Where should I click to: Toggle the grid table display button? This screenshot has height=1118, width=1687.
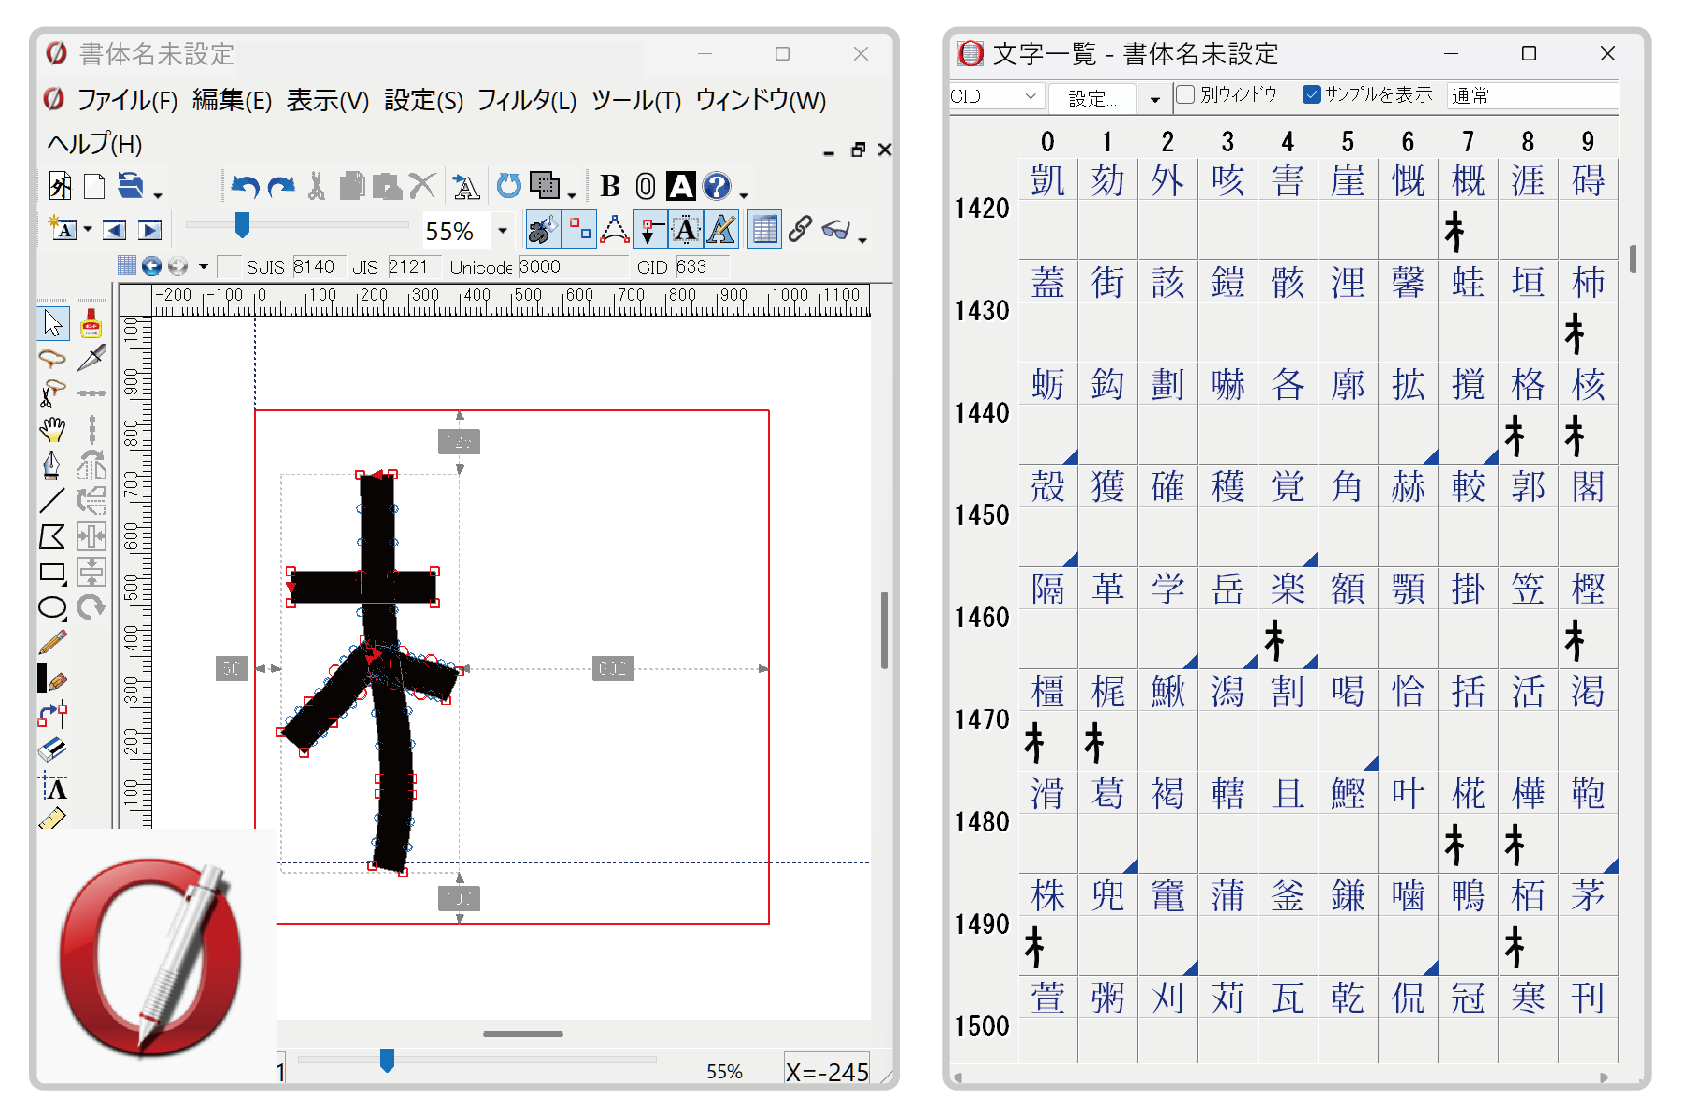point(764,231)
